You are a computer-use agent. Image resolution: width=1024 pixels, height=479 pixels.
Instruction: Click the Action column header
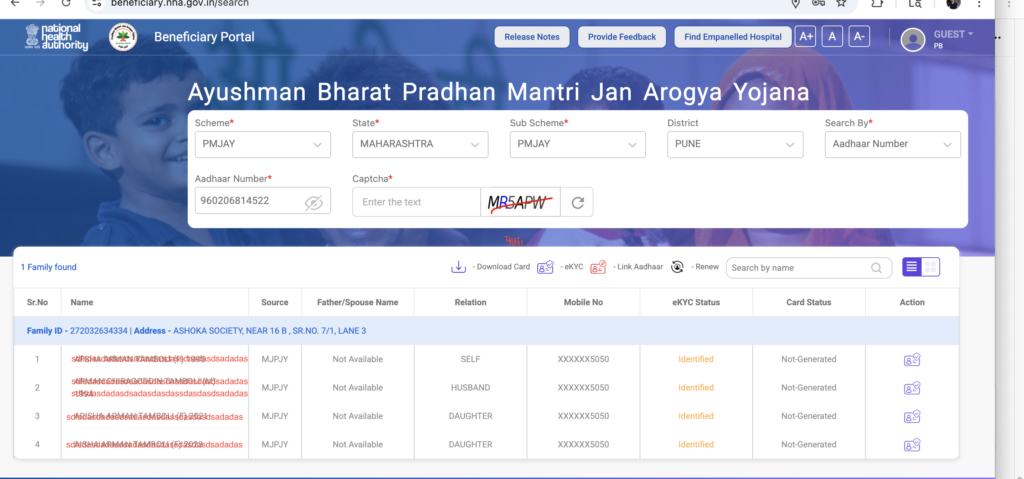tap(912, 303)
